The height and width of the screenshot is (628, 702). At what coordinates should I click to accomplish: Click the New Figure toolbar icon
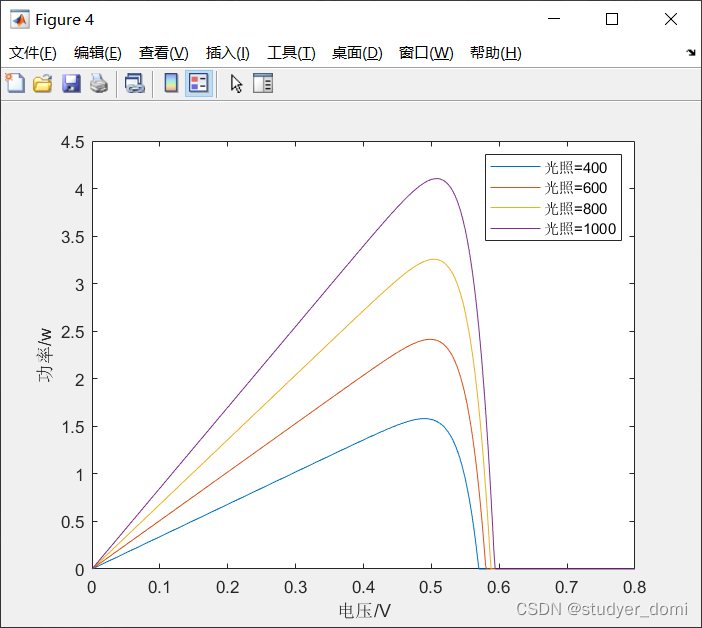pyautogui.click(x=15, y=83)
